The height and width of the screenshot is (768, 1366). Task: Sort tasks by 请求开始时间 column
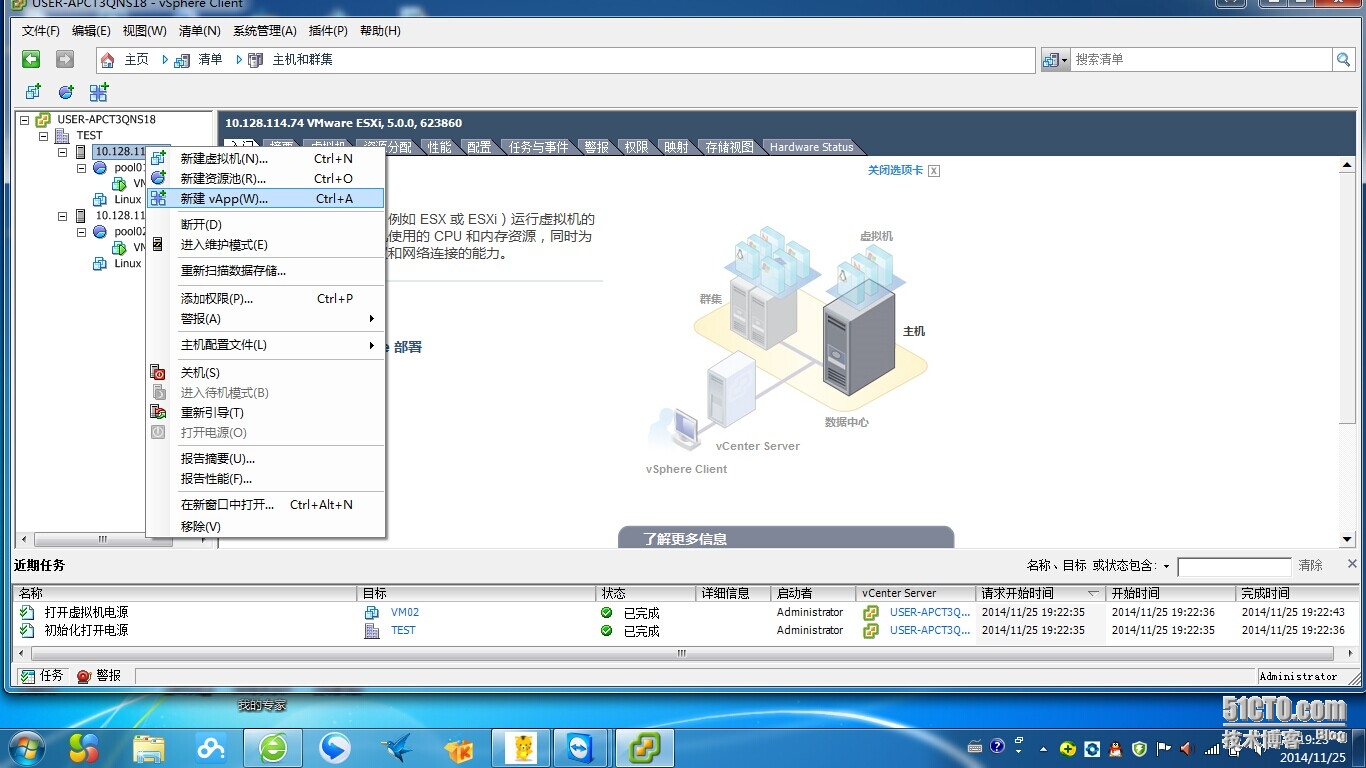pyautogui.click(x=1040, y=593)
